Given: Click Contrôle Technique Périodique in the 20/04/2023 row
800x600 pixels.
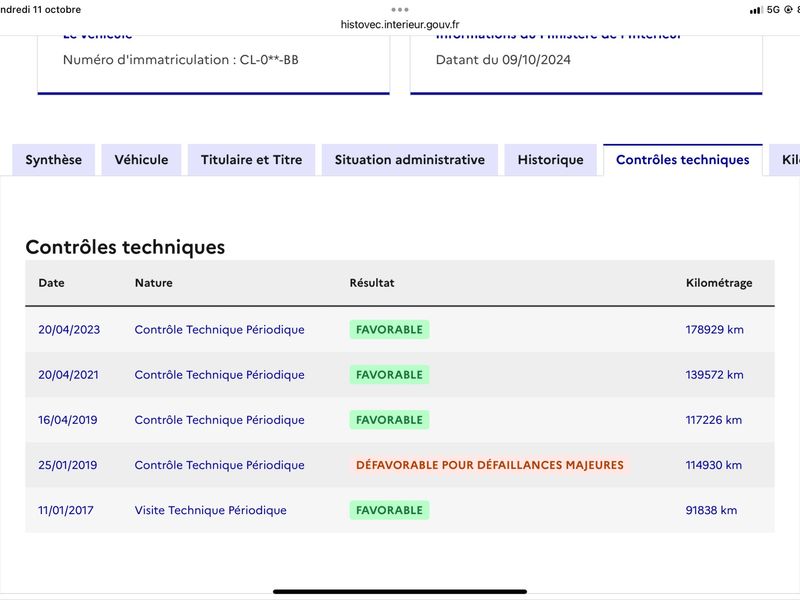Looking at the screenshot, I should tap(219, 330).
